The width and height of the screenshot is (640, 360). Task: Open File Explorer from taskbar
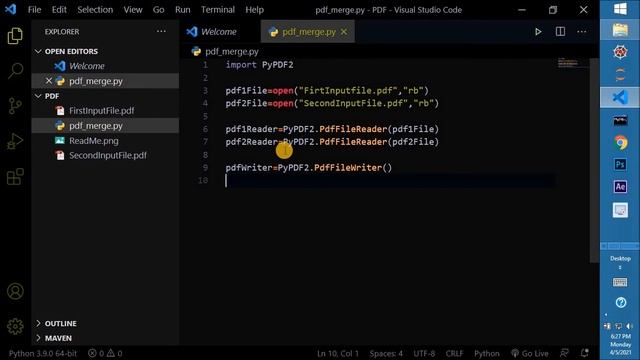coord(620,31)
